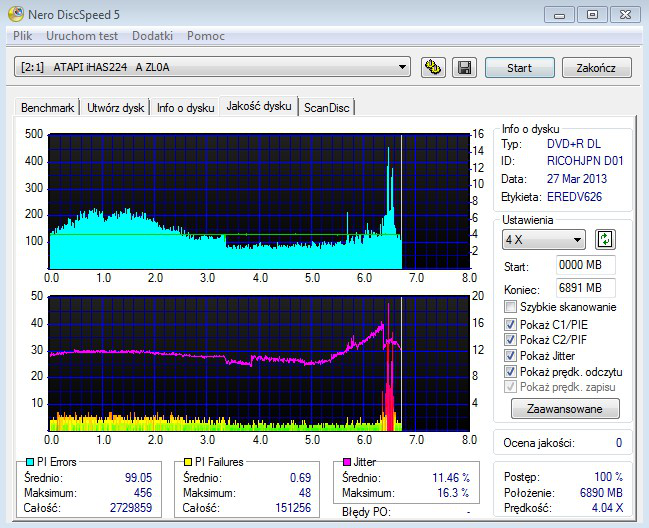Click Jitter average 11.46 % value

[x=451, y=478]
